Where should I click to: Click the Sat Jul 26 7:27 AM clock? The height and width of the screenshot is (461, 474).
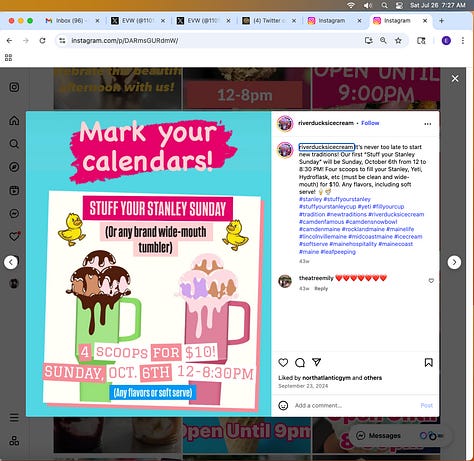tap(437, 5)
